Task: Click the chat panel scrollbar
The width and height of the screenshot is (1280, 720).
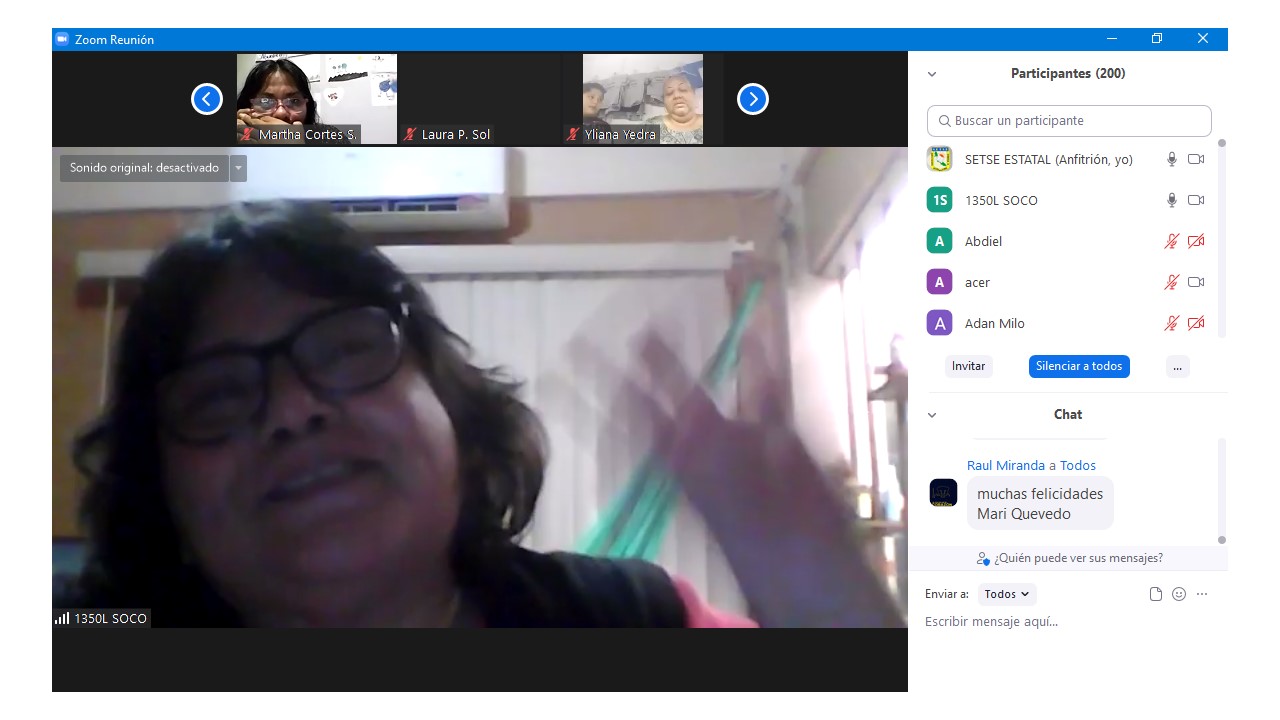Action: click(x=1221, y=490)
